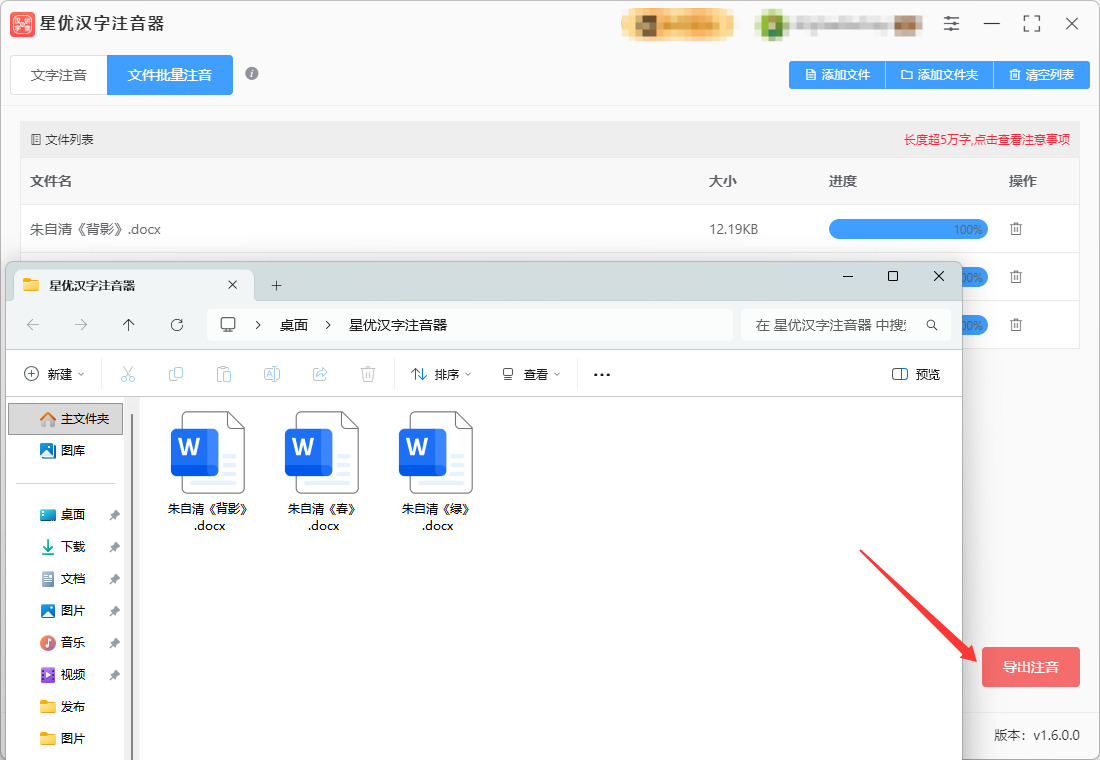The height and width of the screenshot is (760, 1100).
Task: Open the 长度超5万字 notice link
Action: click(986, 140)
